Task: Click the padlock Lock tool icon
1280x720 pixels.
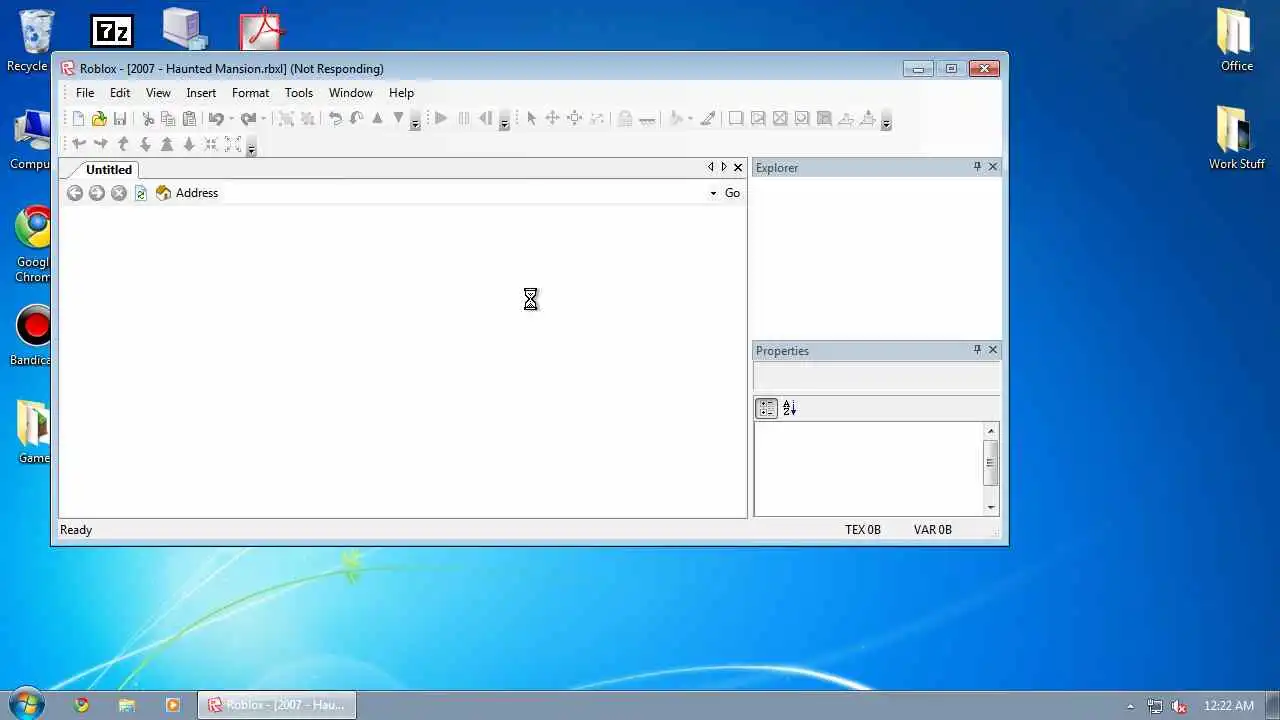Action: (625, 119)
